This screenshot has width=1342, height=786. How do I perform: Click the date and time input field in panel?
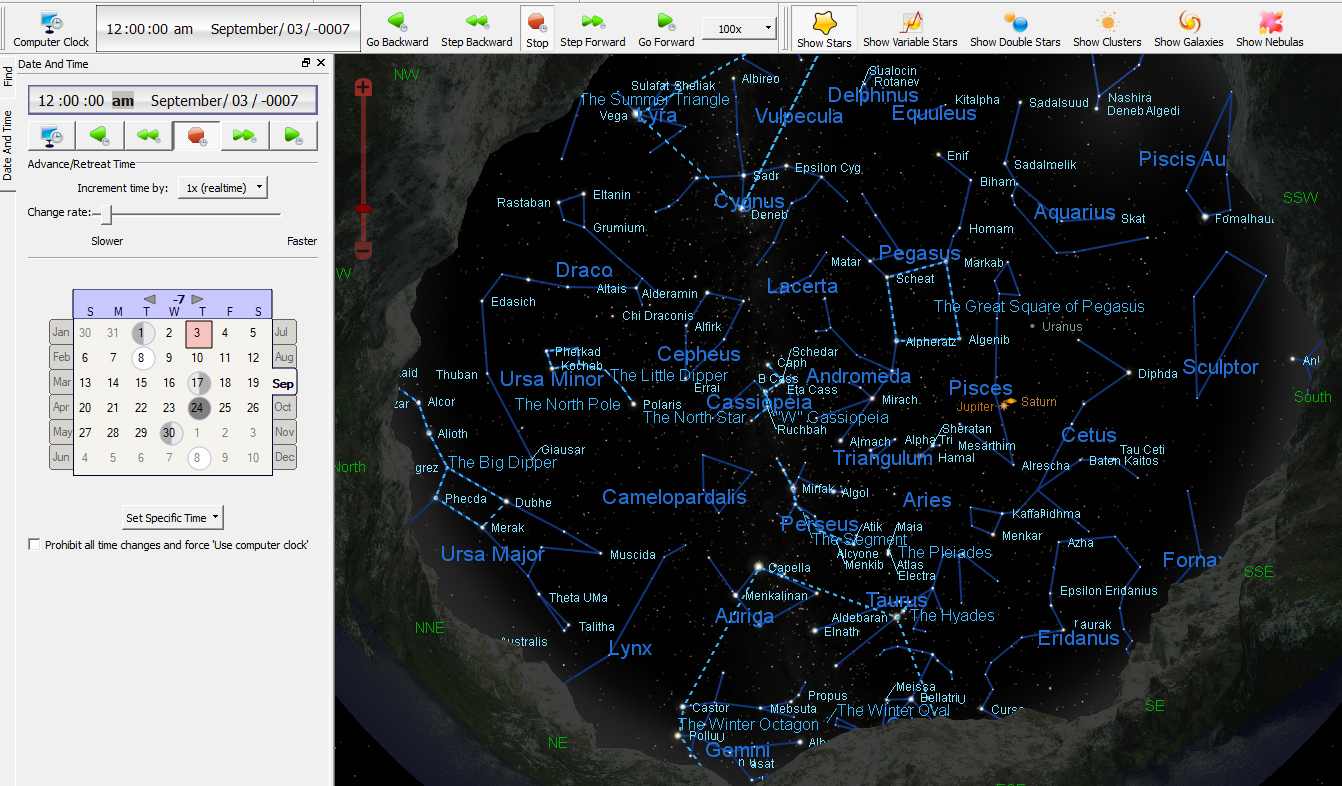tap(173, 100)
